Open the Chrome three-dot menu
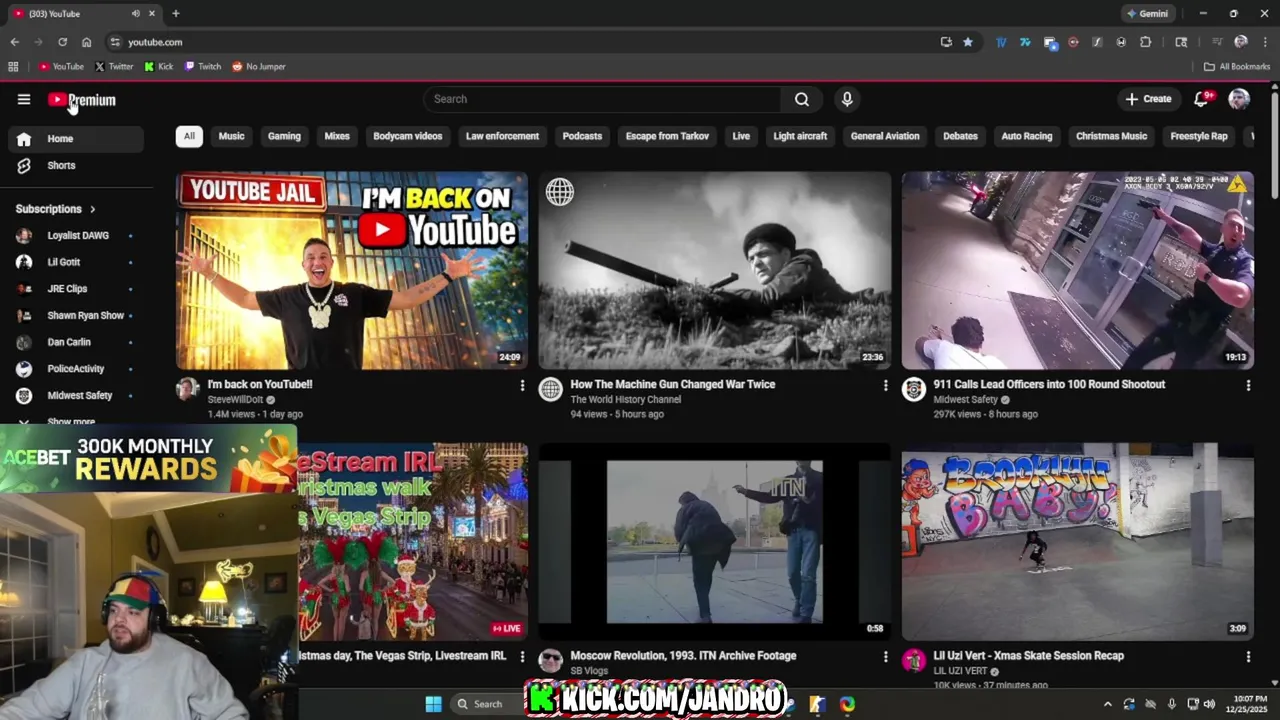Viewport: 1280px width, 720px height. coord(1265,42)
